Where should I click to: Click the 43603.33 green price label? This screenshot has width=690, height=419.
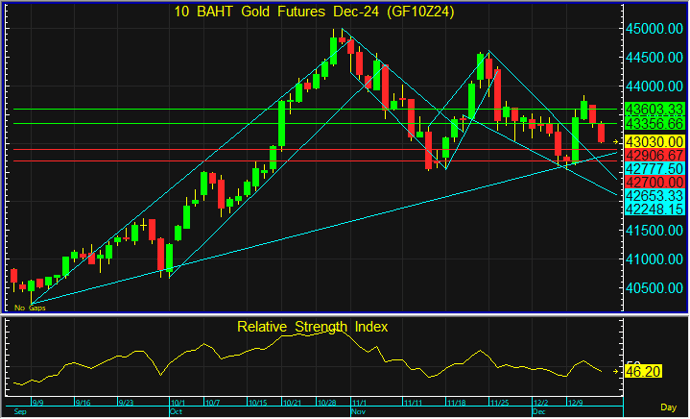pyautogui.click(x=653, y=108)
